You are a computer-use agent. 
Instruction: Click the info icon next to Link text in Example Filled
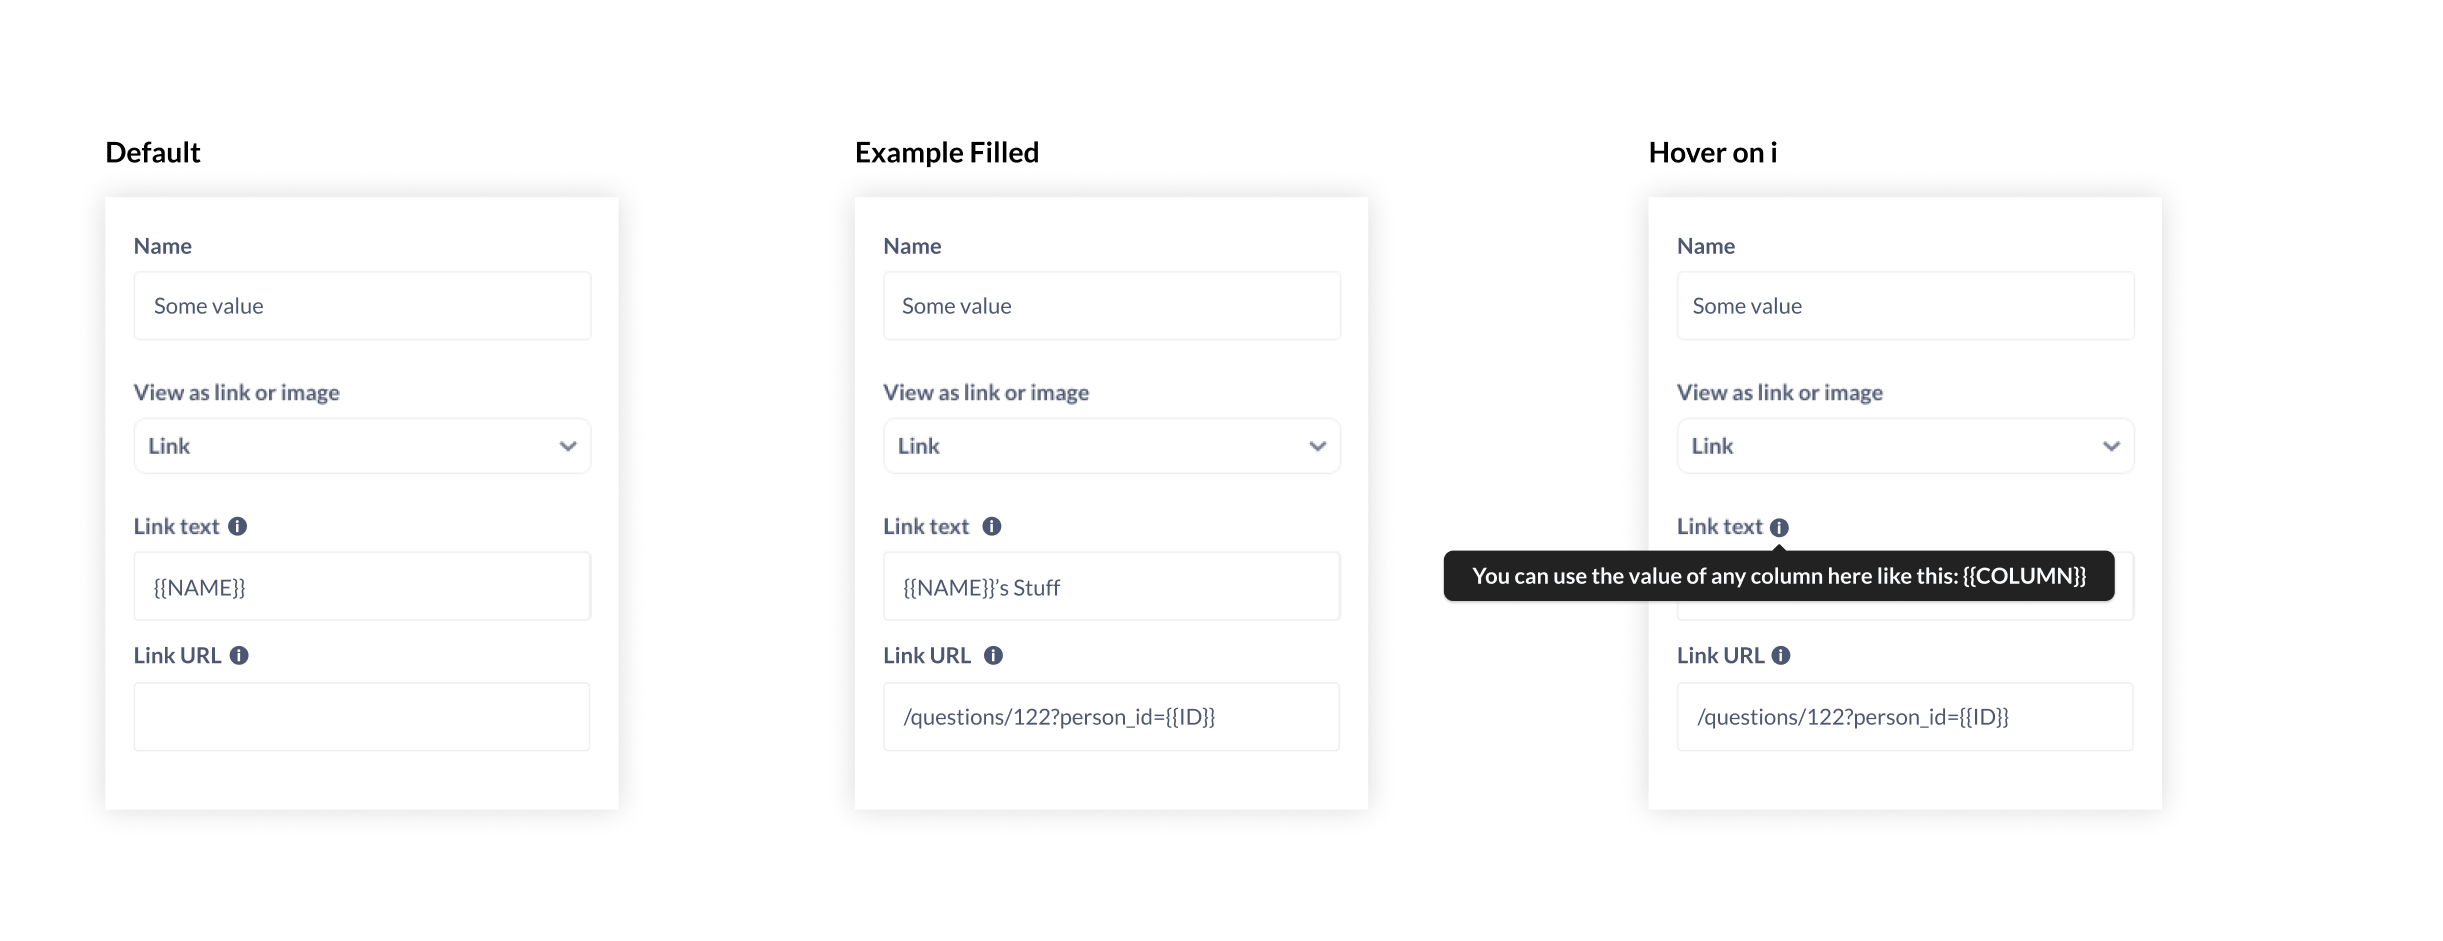[x=990, y=526]
